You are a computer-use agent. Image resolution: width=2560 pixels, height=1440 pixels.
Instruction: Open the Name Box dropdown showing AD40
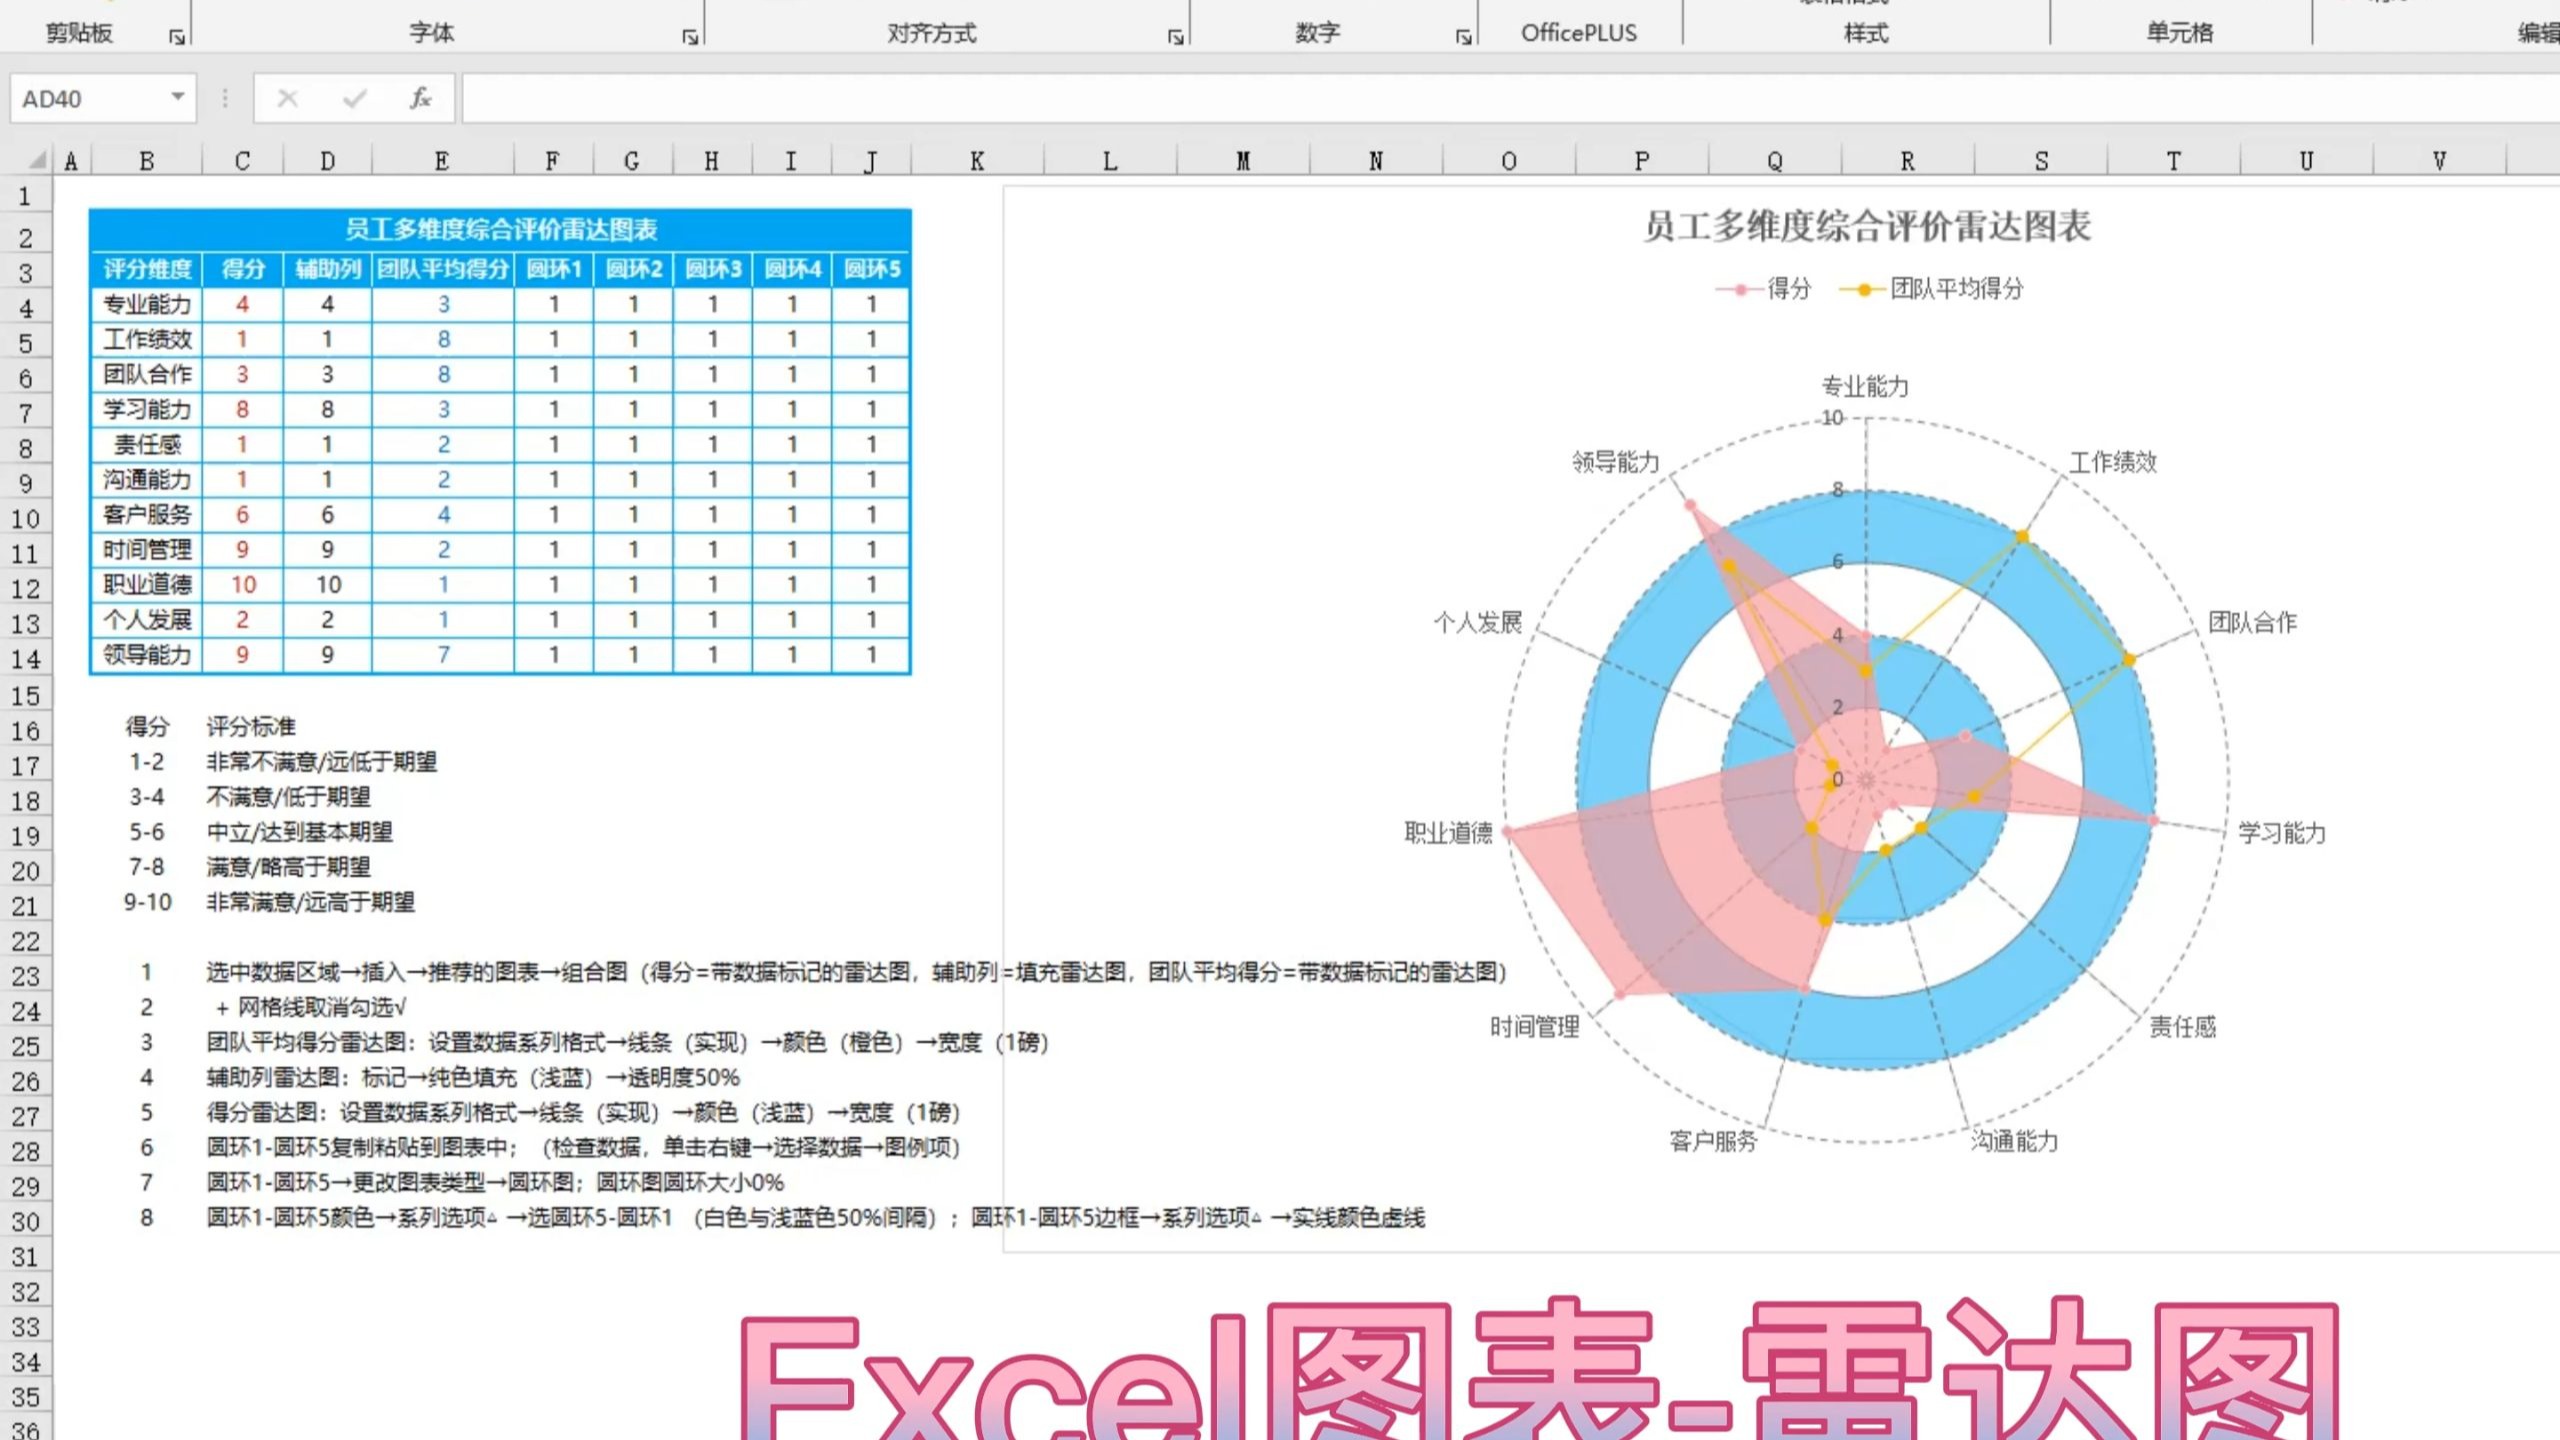(x=180, y=98)
